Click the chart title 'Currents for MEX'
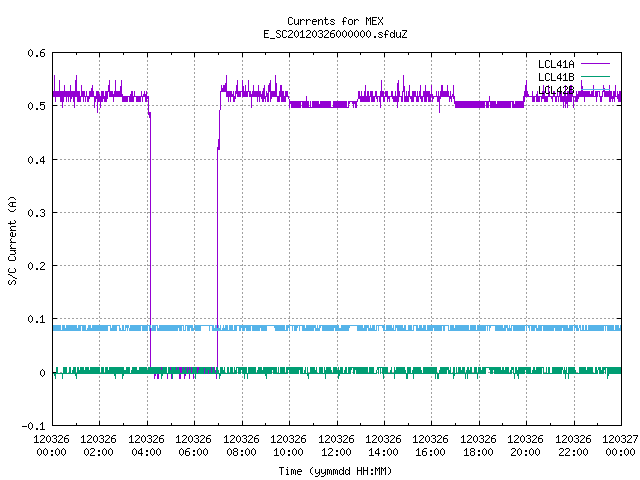 (x=335, y=21)
